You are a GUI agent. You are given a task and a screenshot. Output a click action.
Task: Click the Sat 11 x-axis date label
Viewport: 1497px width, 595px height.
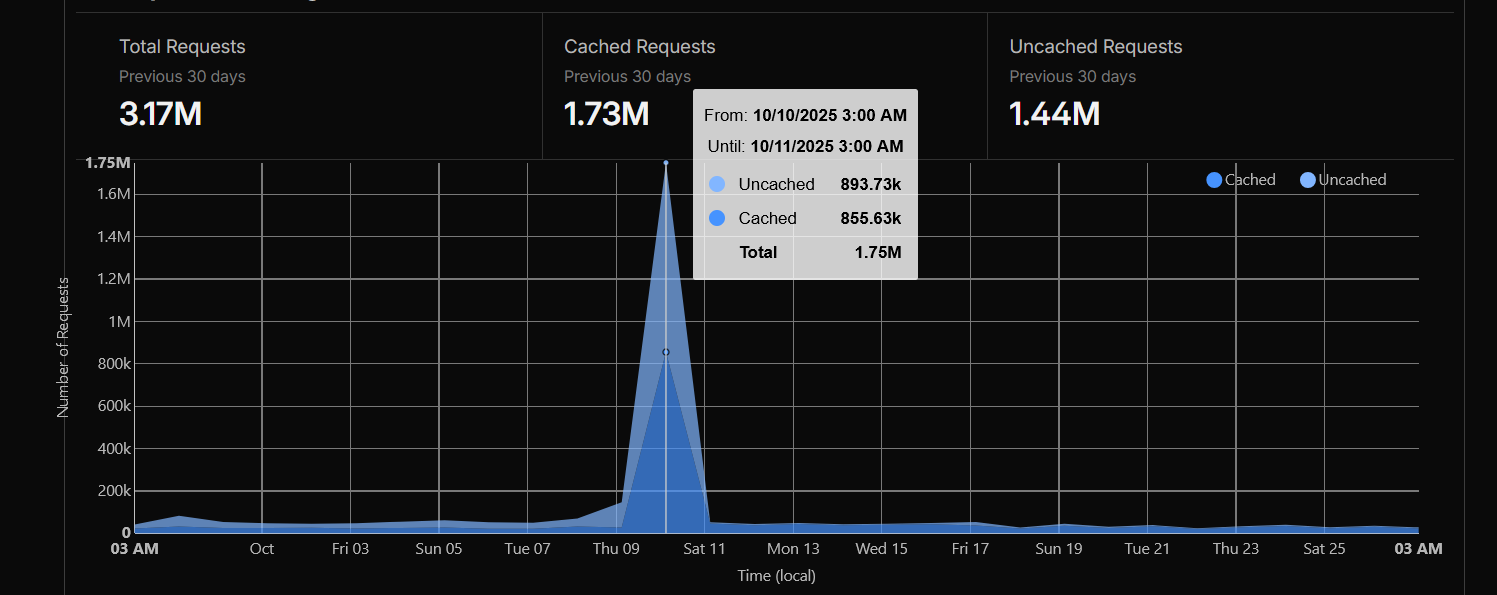click(x=704, y=549)
